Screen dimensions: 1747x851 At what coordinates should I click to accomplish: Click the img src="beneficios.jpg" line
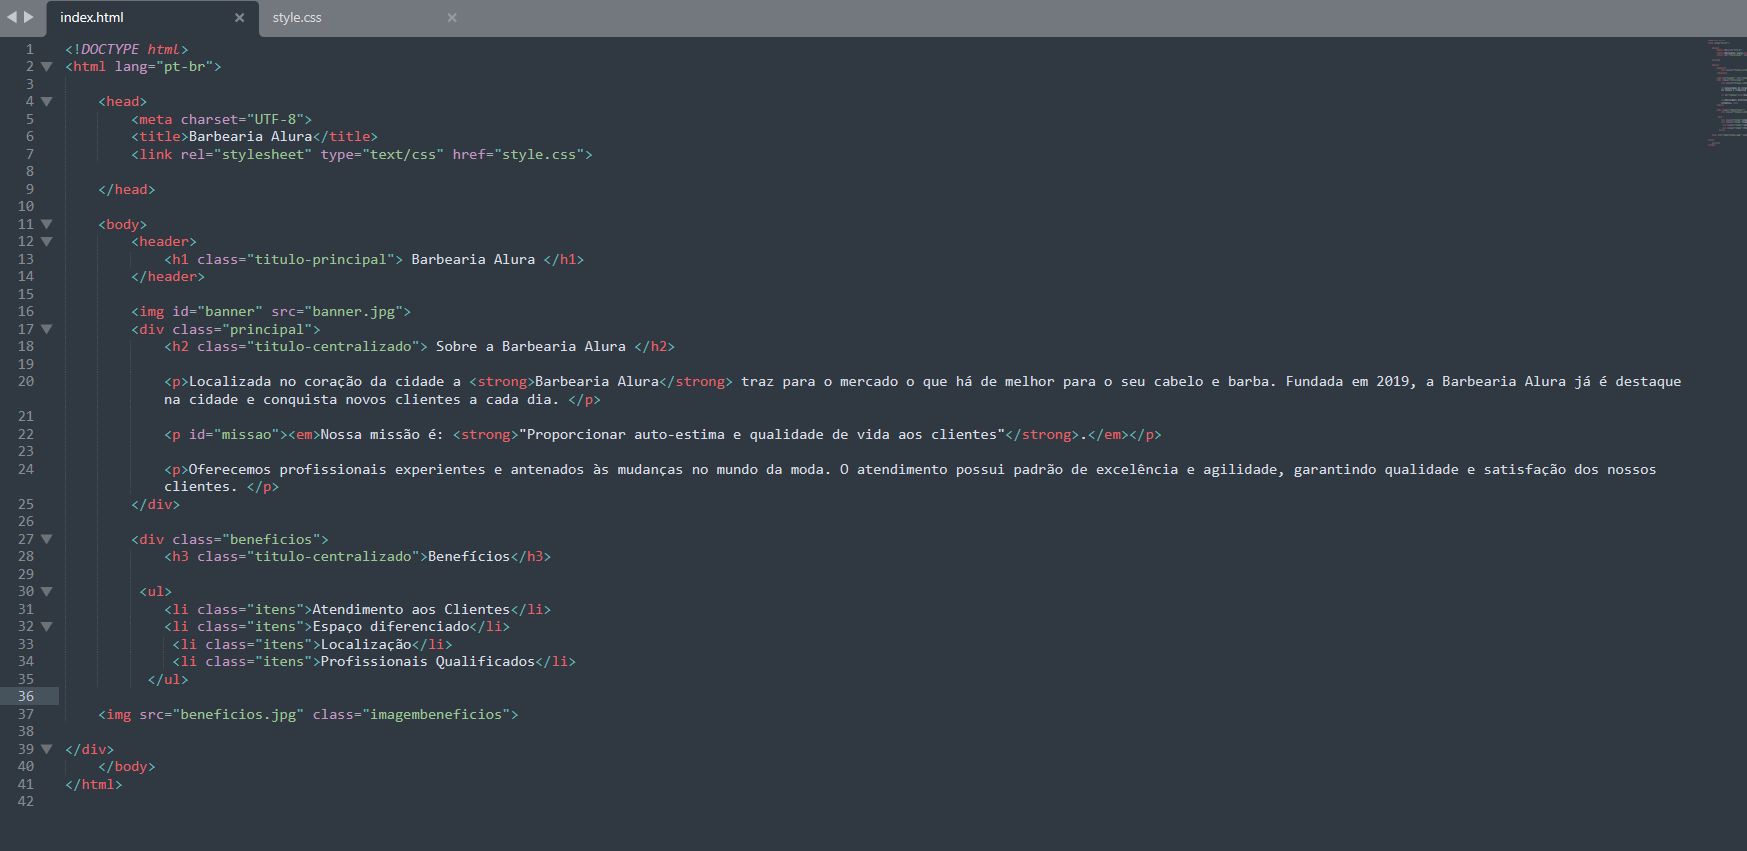[308, 714]
